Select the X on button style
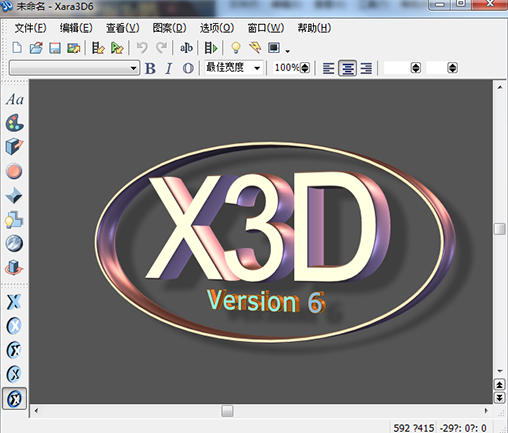The height and width of the screenshot is (433, 508). pos(14,326)
